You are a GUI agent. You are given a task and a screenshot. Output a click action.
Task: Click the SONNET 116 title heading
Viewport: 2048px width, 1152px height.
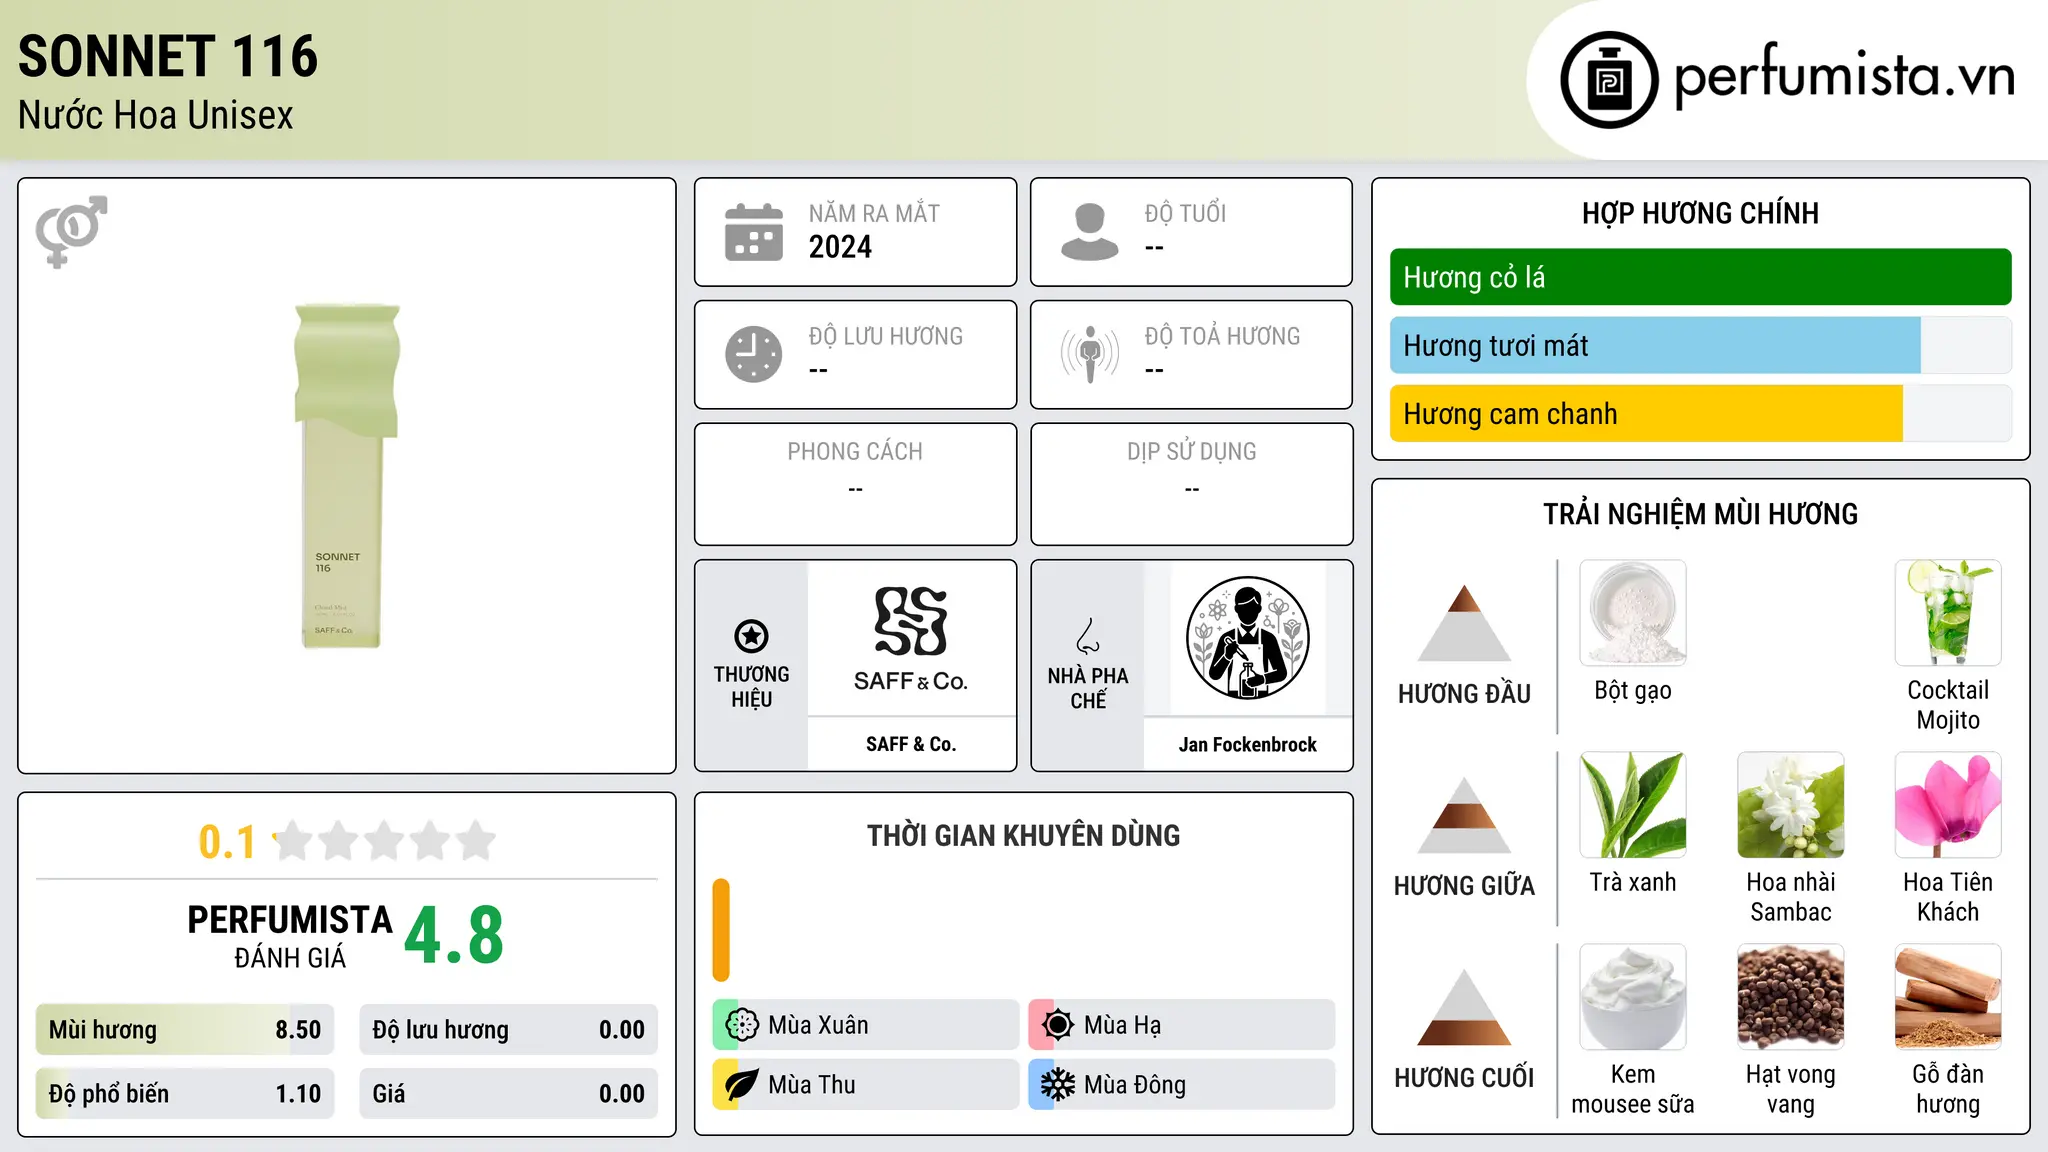(168, 57)
